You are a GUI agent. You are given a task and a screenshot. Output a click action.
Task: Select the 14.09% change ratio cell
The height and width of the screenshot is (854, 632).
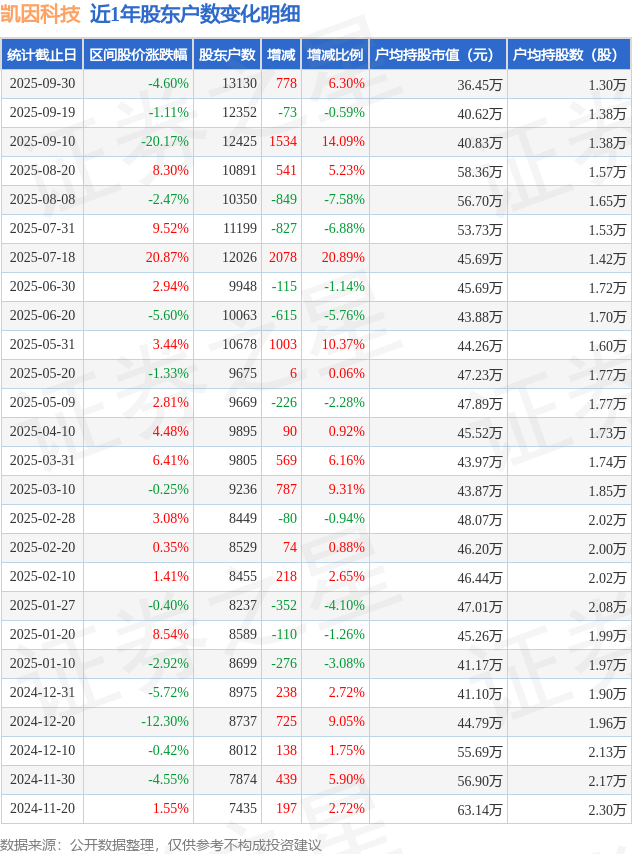point(343,142)
